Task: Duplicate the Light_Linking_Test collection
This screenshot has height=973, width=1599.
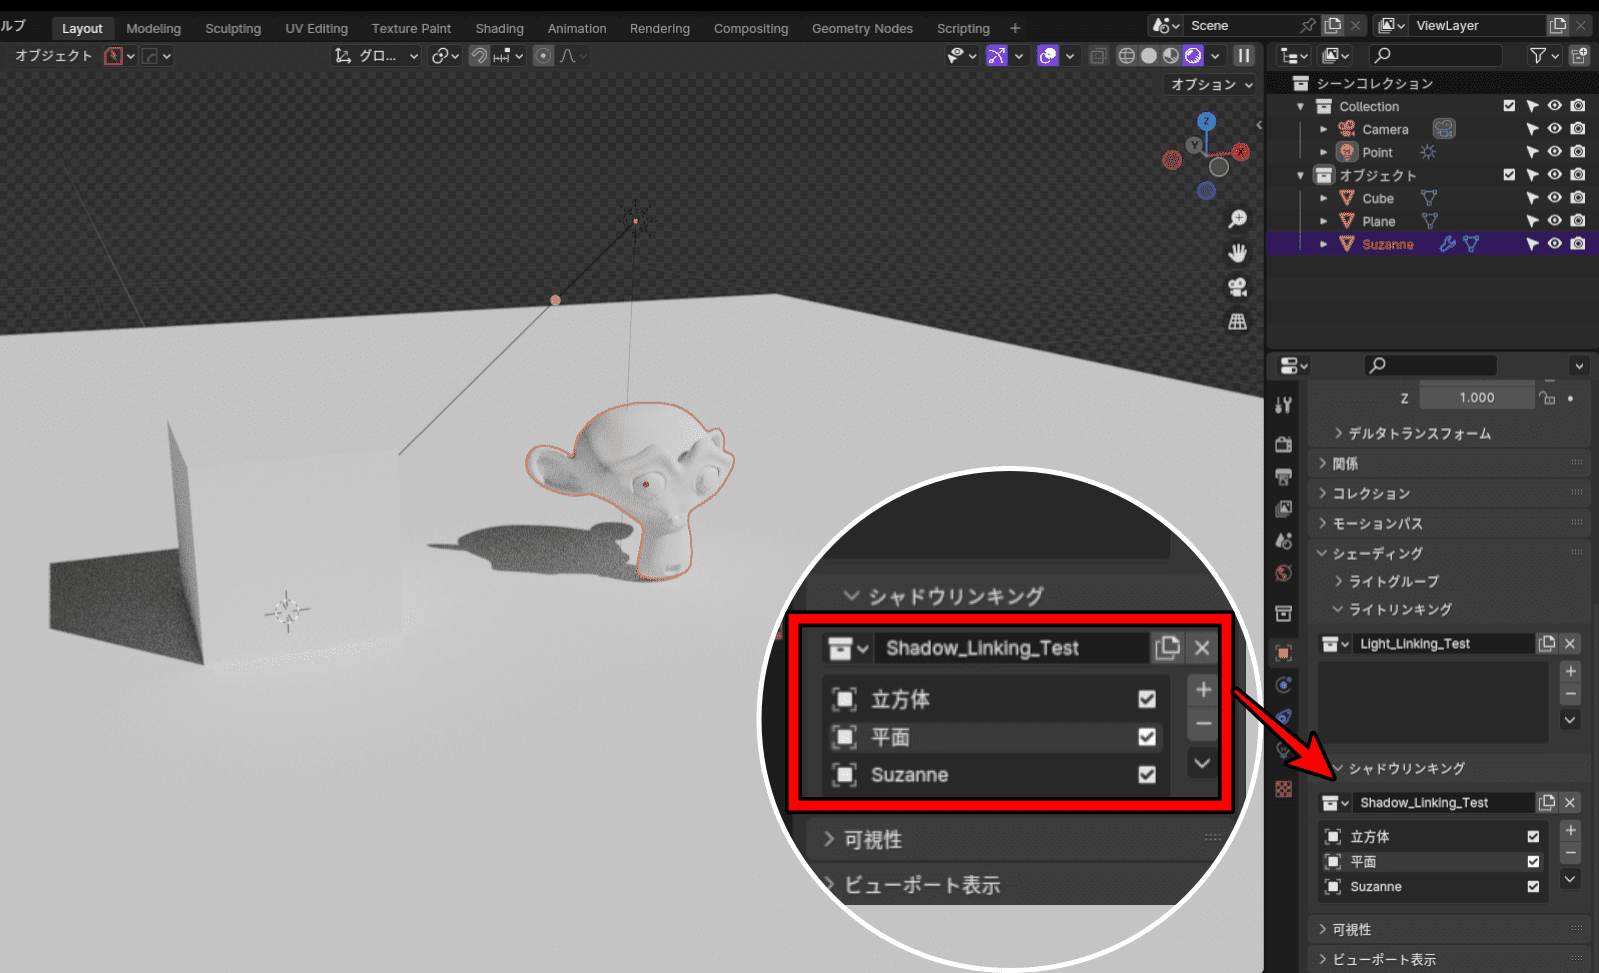Action: tap(1547, 643)
